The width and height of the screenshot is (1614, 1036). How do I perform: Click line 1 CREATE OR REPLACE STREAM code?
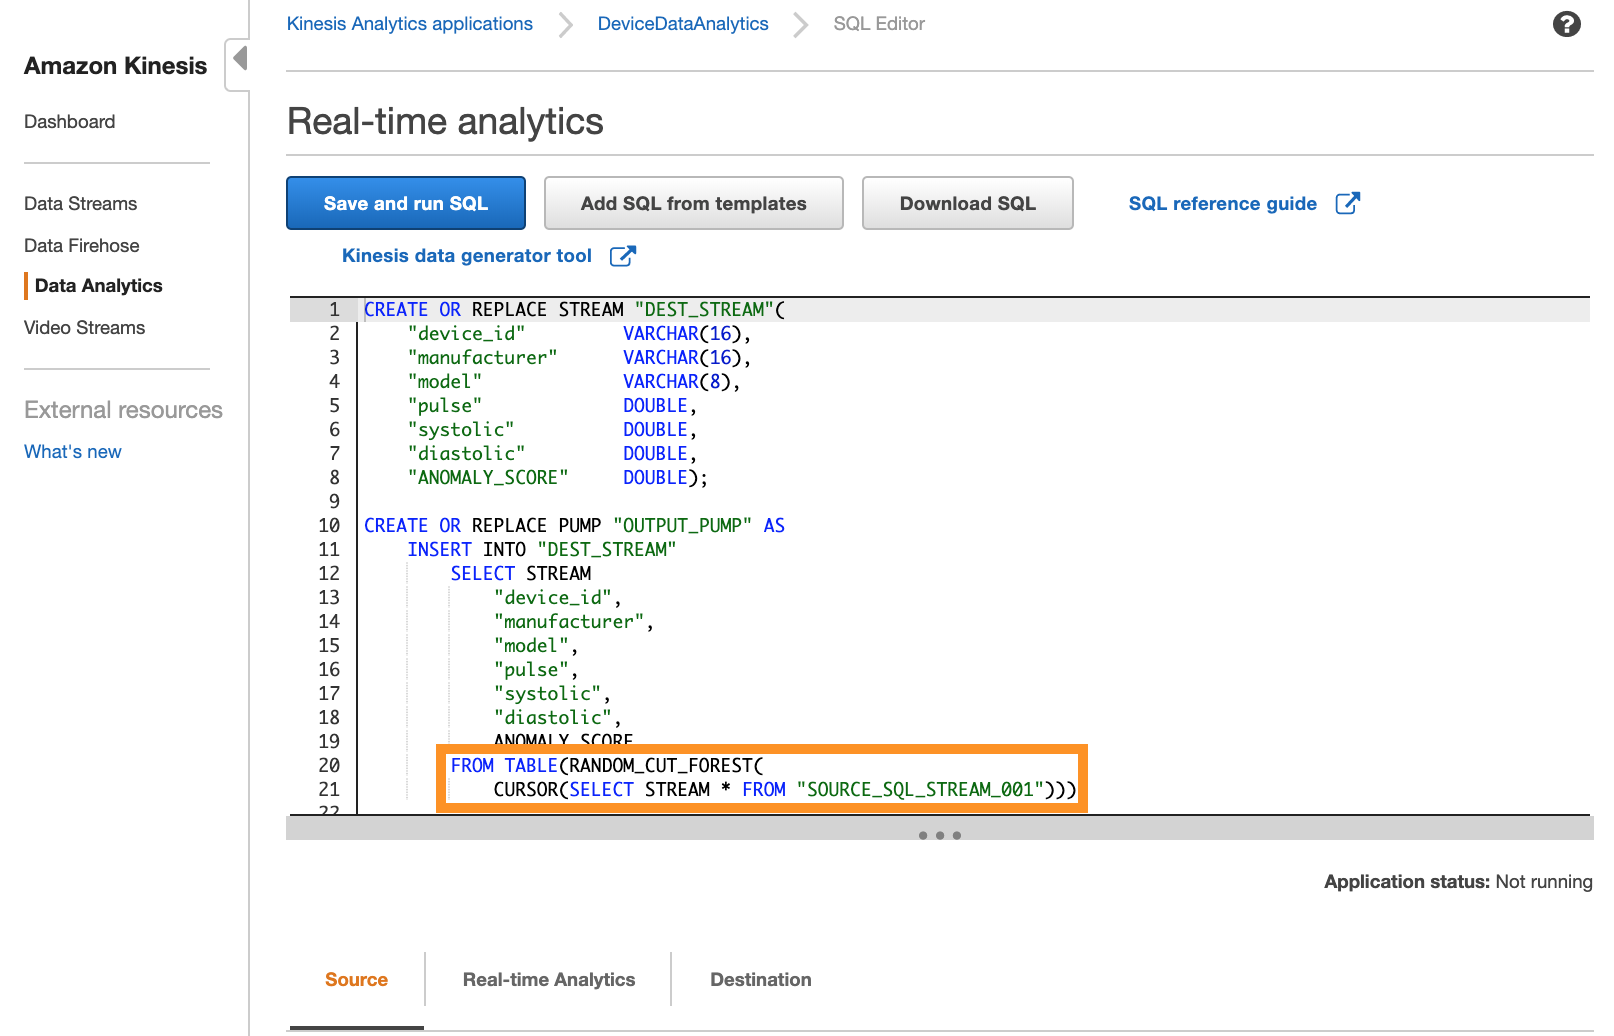575,310
